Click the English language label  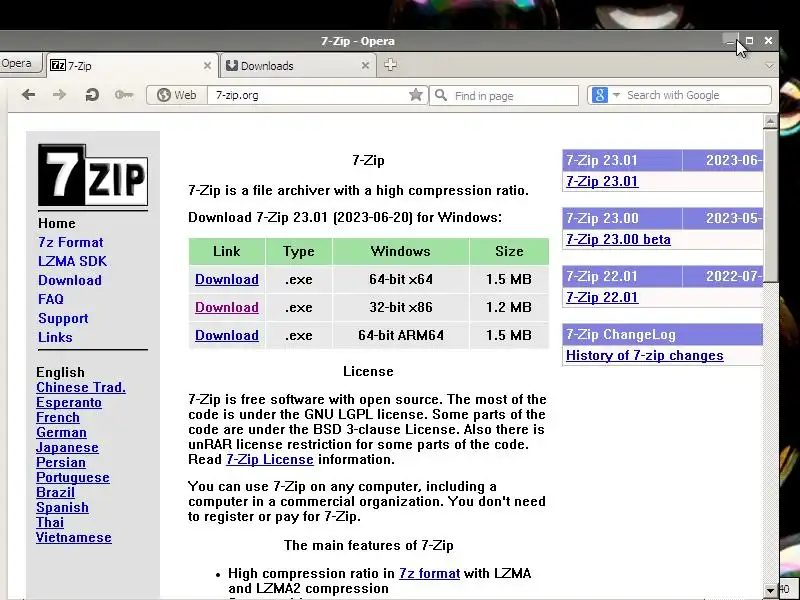[x=60, y=372]
